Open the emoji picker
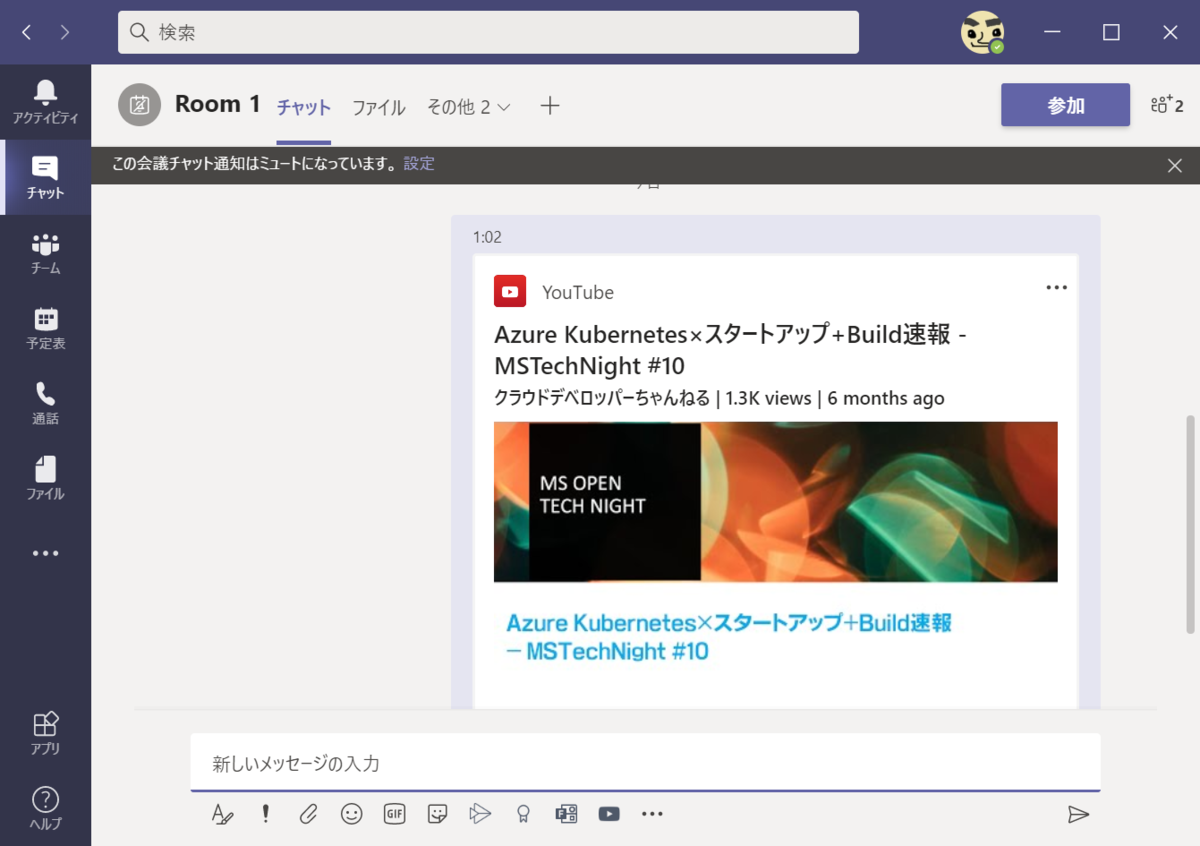1200x846 pixels. pos(351,813)
